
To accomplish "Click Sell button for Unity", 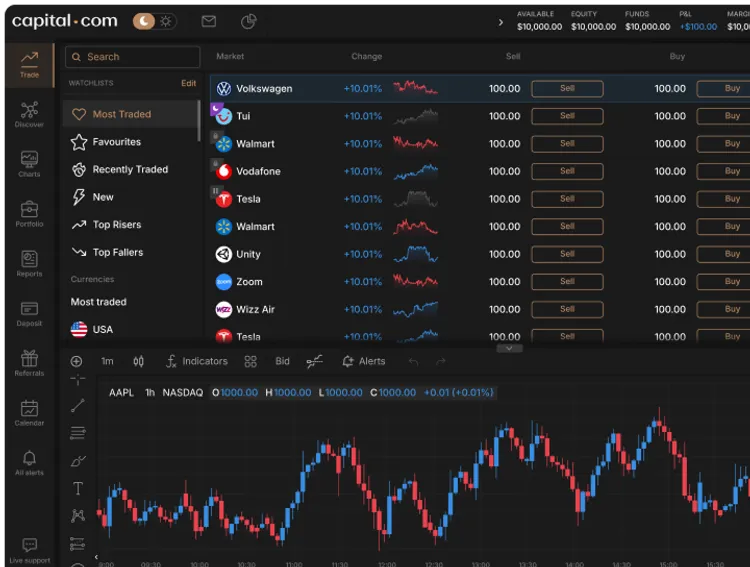I will pos(567,254).
